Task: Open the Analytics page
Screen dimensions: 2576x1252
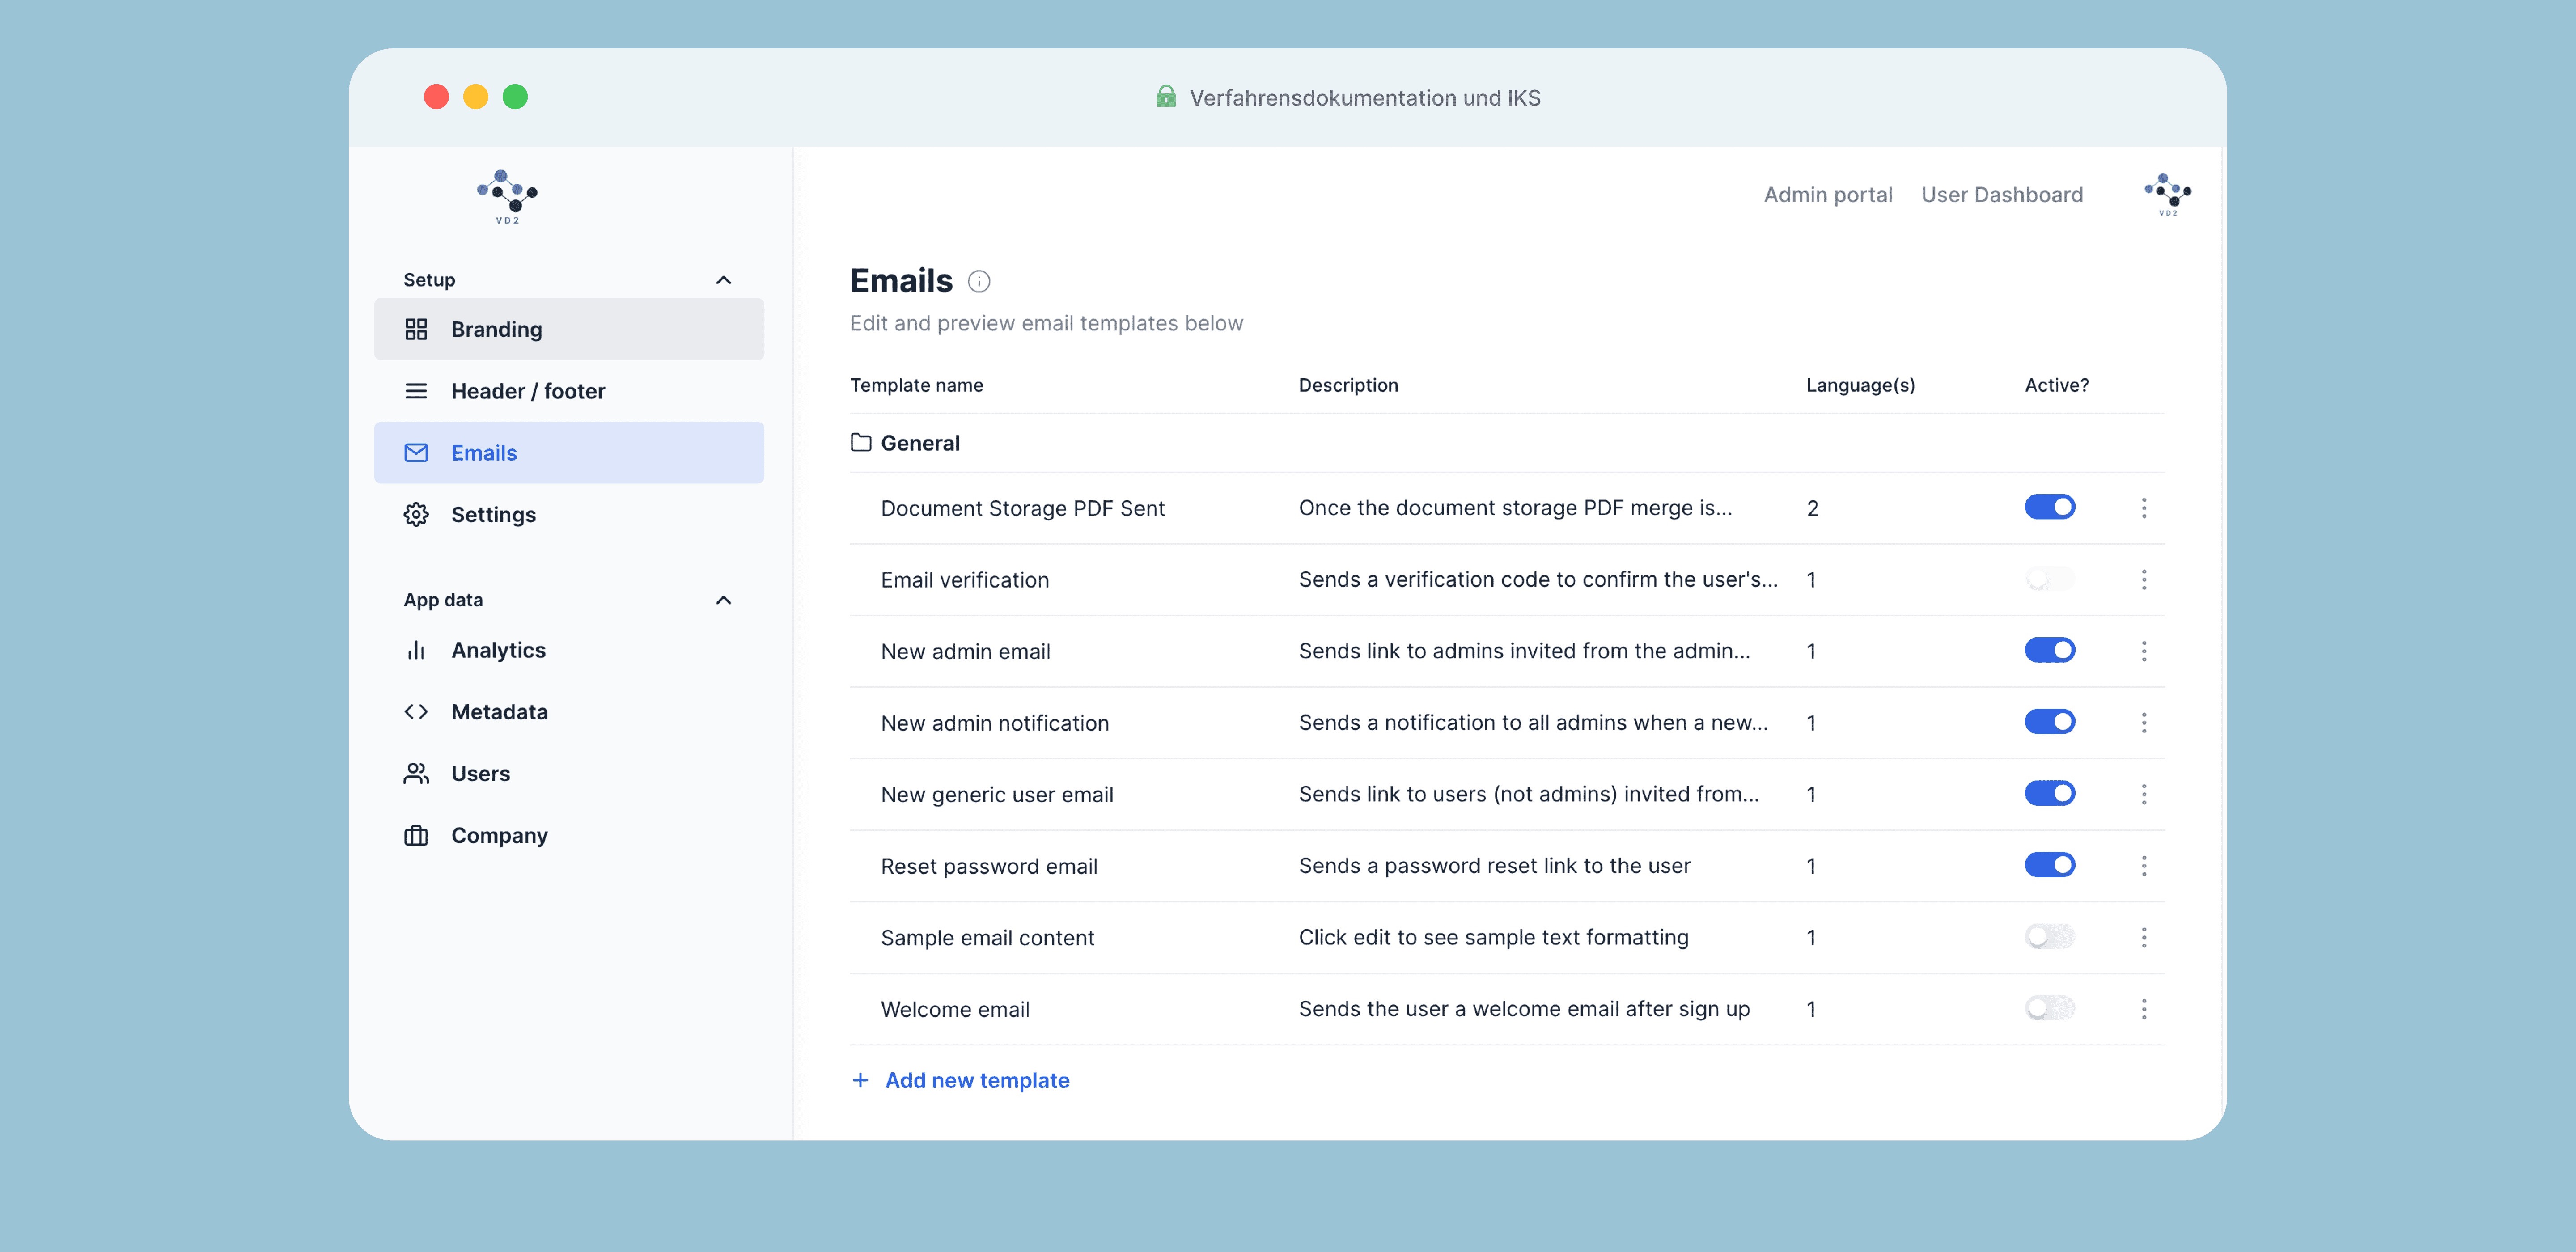Action: [569, 650]
